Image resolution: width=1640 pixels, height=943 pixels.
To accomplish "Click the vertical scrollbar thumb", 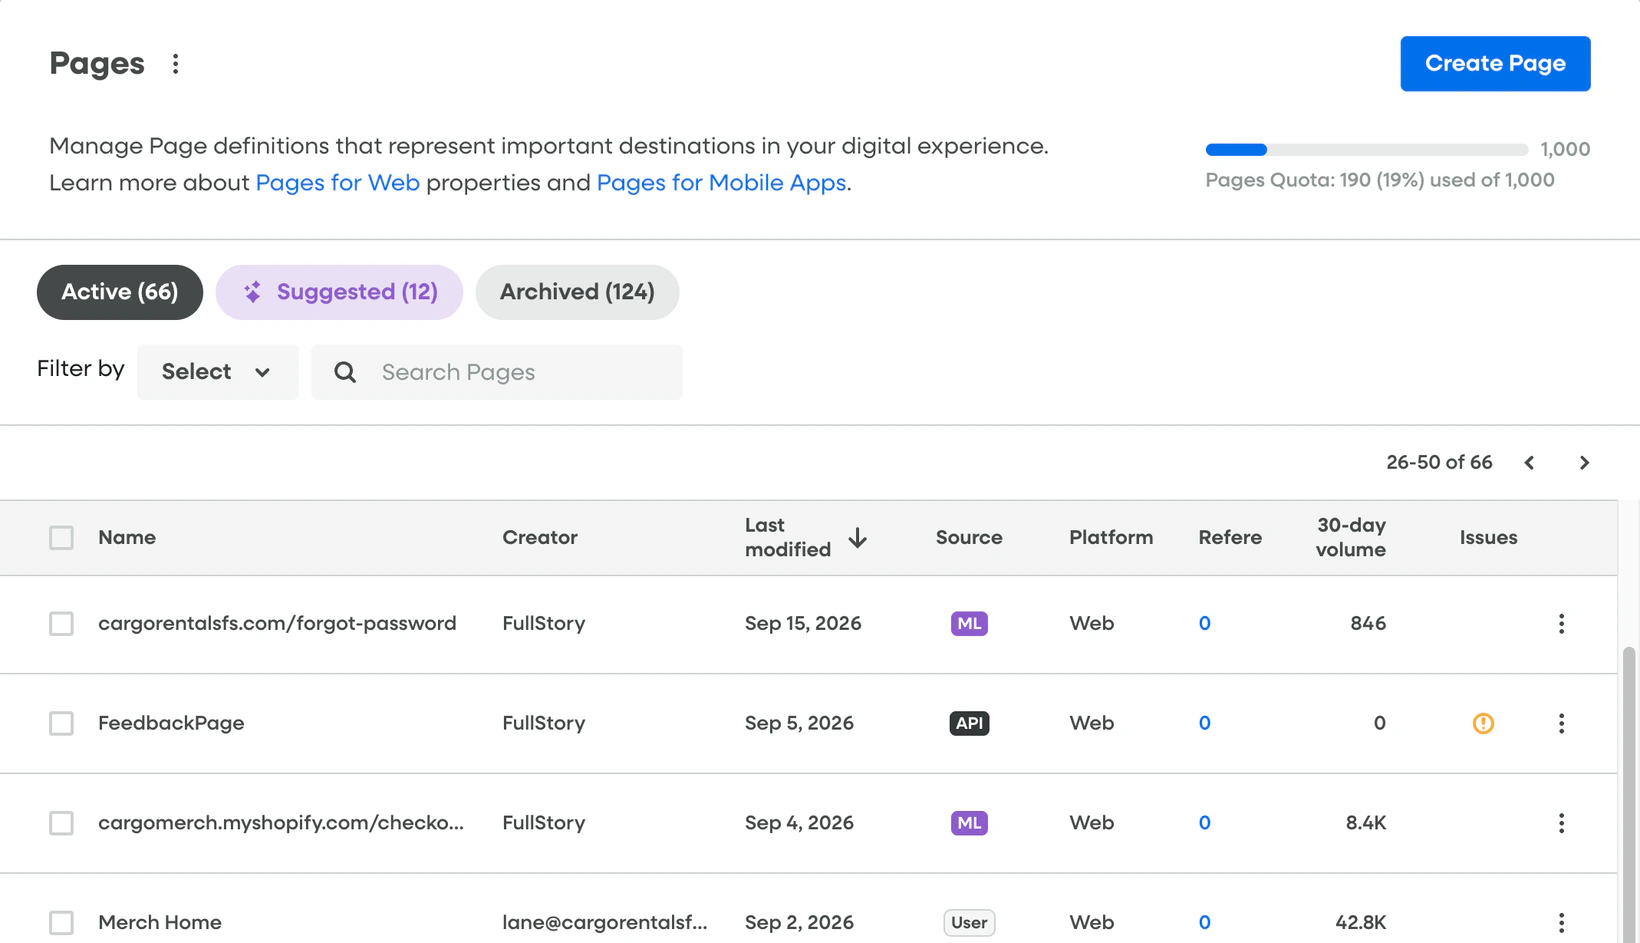I will point(1629,794).
